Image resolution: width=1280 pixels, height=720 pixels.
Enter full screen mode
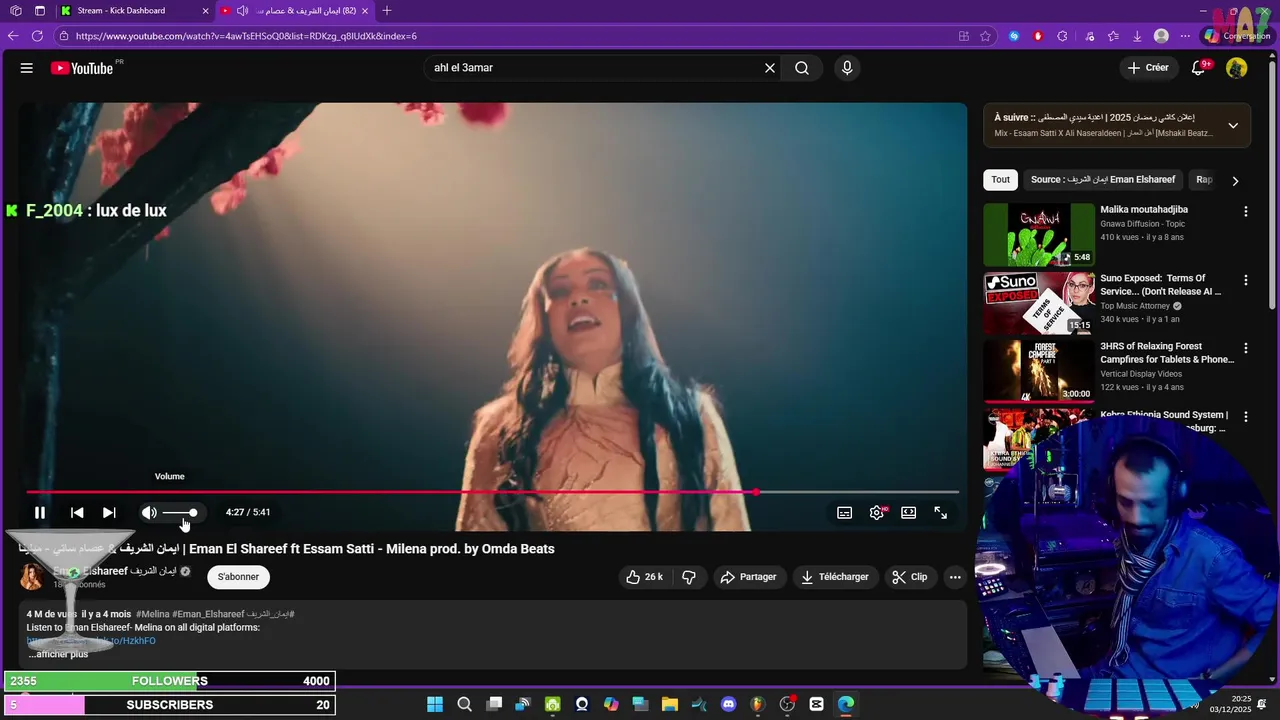click(x=941, y=512)
